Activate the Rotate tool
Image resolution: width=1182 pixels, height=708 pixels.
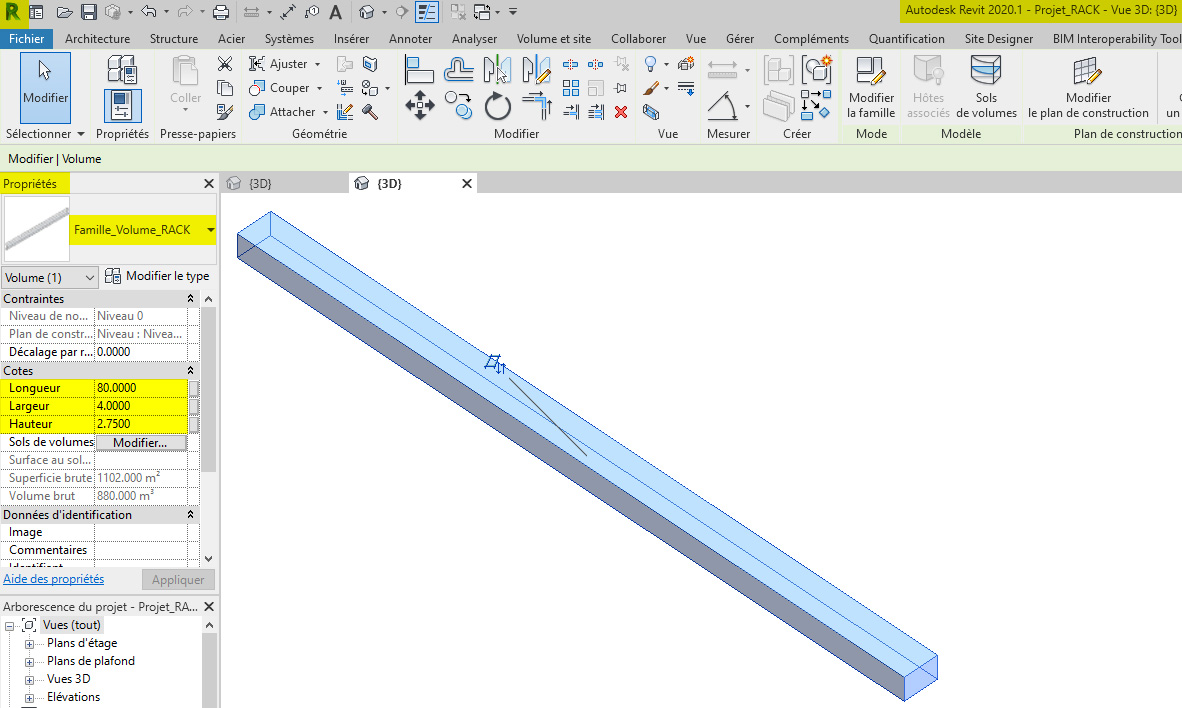498,105
